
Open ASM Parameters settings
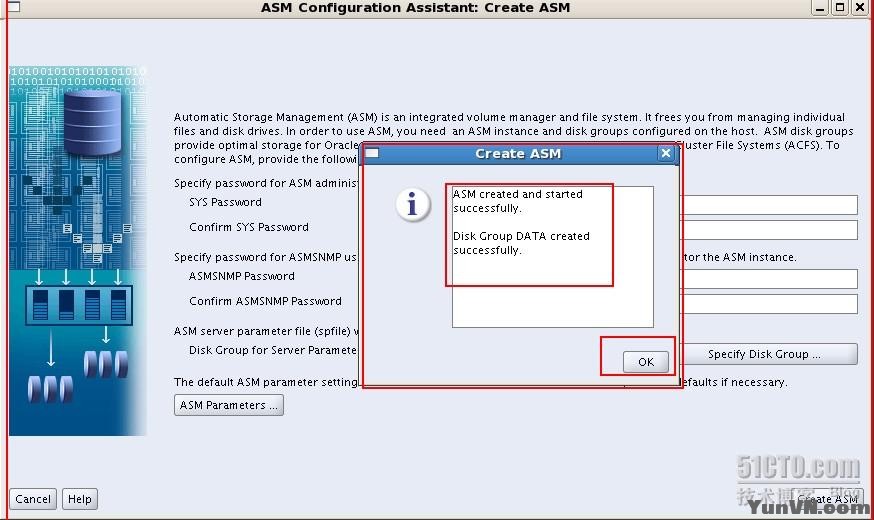coord(229,405)
